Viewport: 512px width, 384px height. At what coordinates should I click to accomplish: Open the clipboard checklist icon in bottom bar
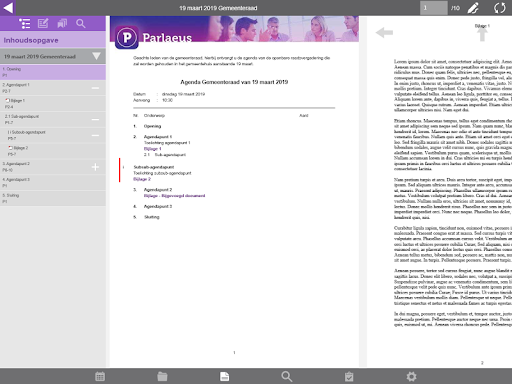(x=349, y=376)
